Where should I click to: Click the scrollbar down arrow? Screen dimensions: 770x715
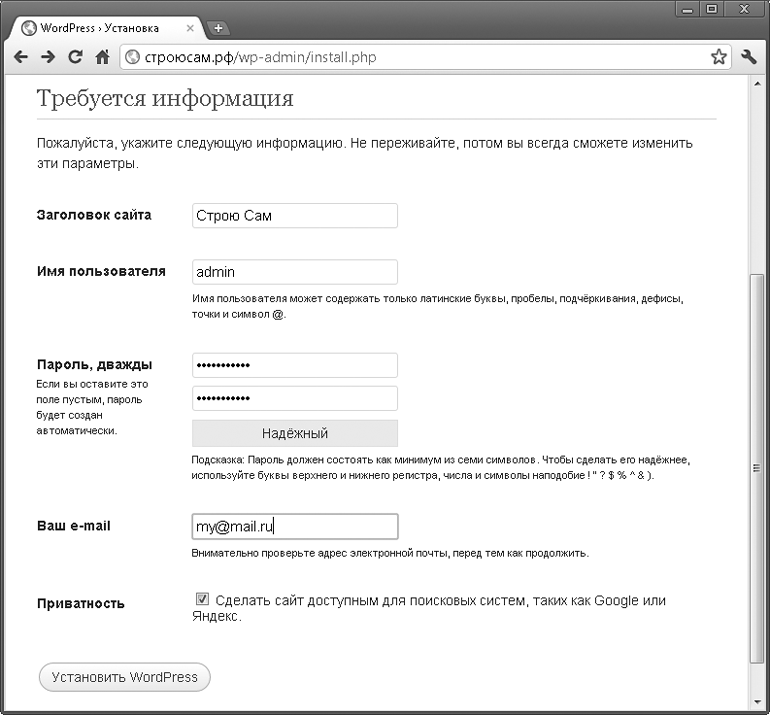(757, 702)
